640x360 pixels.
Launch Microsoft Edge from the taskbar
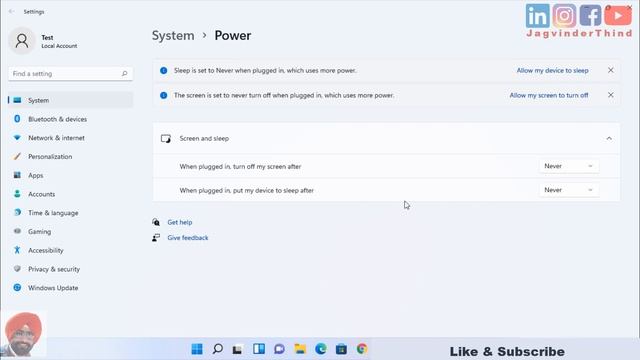[x=321, y=349]
